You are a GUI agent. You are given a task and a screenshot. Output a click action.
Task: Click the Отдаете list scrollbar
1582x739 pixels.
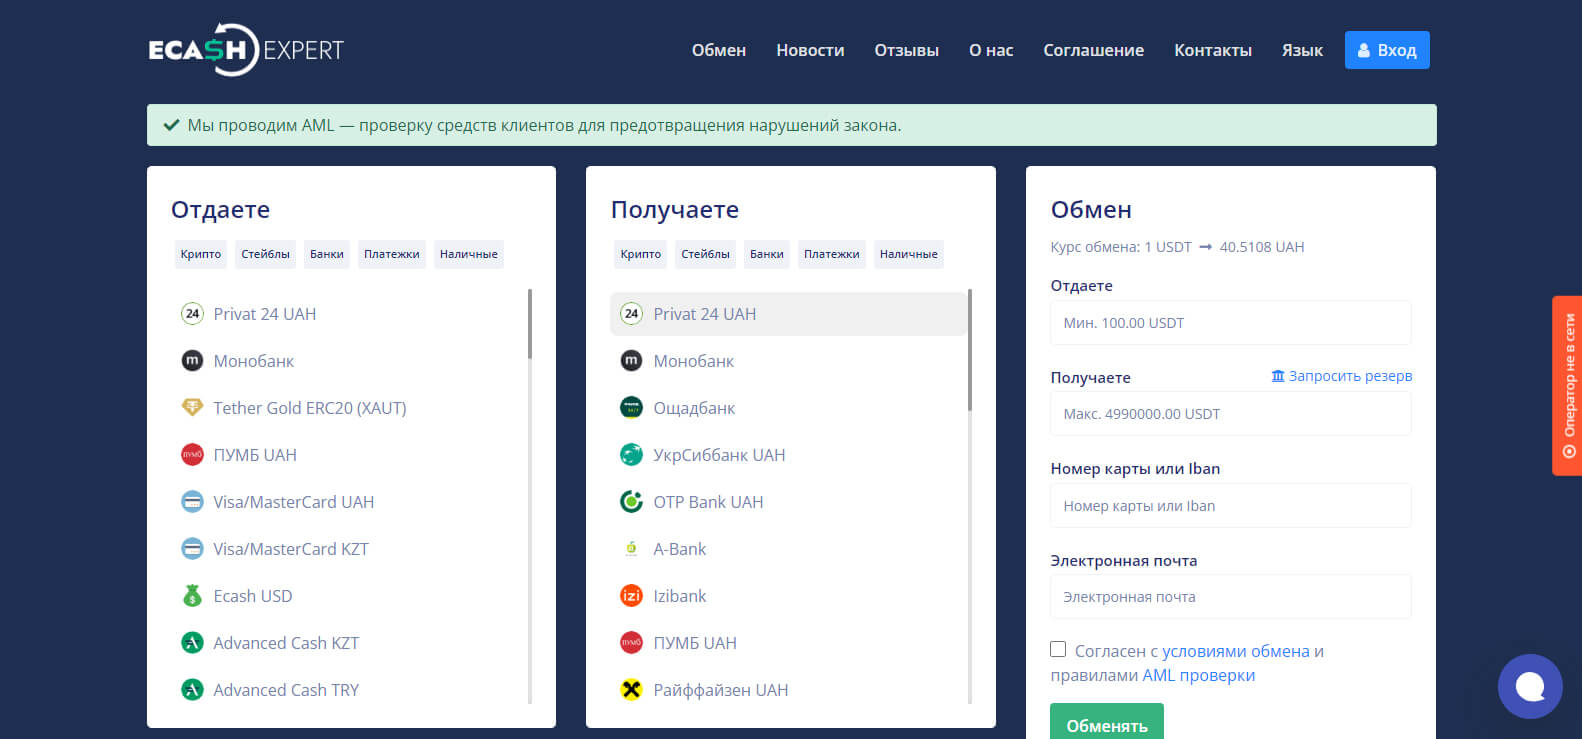click(x=530, y=324)
